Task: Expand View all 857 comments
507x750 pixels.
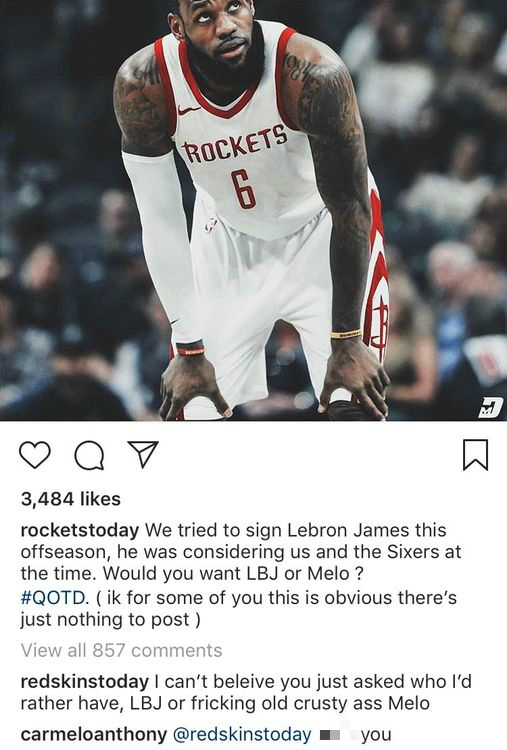Action: (x=121, y=650)
